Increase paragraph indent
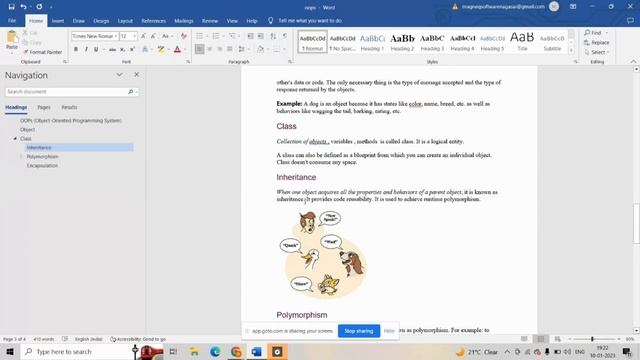Screen dimensions: 640x360 point(260,36)
